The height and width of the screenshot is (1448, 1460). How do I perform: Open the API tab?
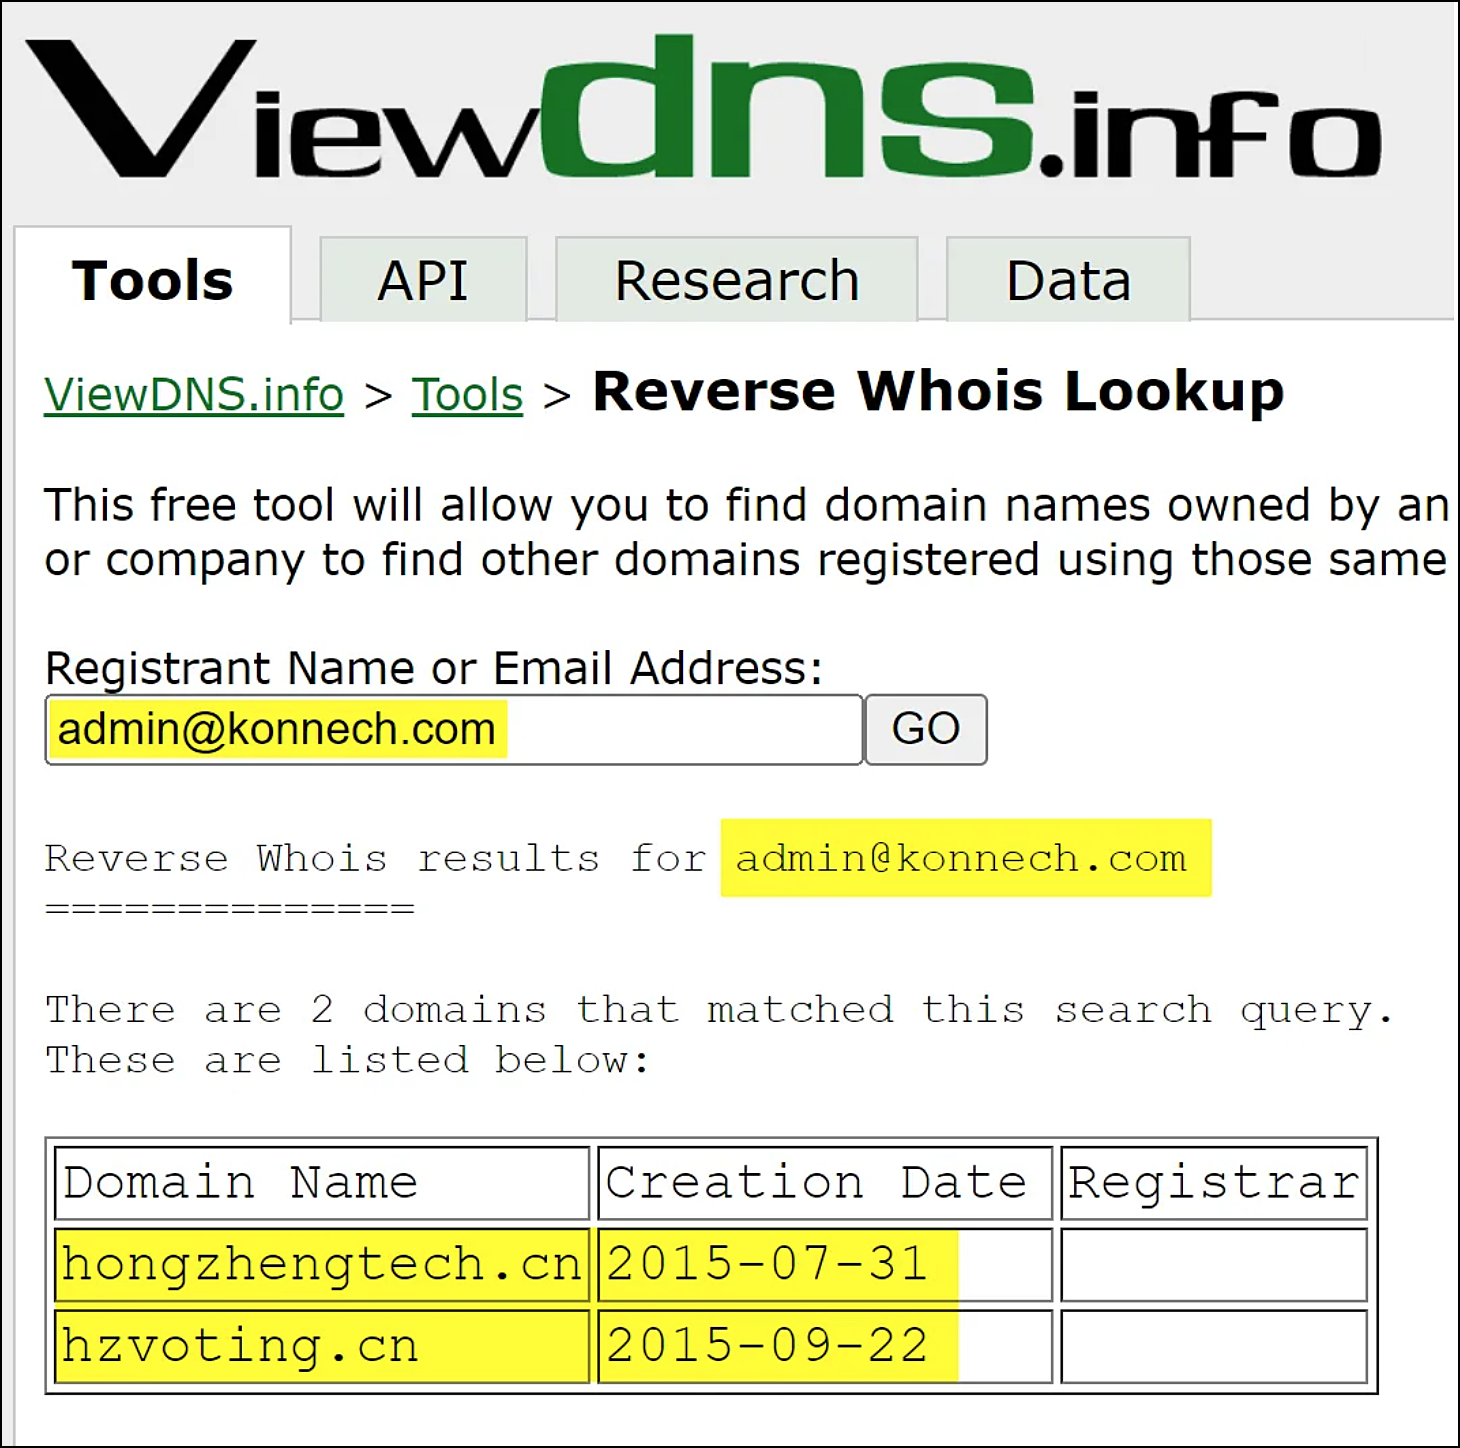click(x=423, y=279)
